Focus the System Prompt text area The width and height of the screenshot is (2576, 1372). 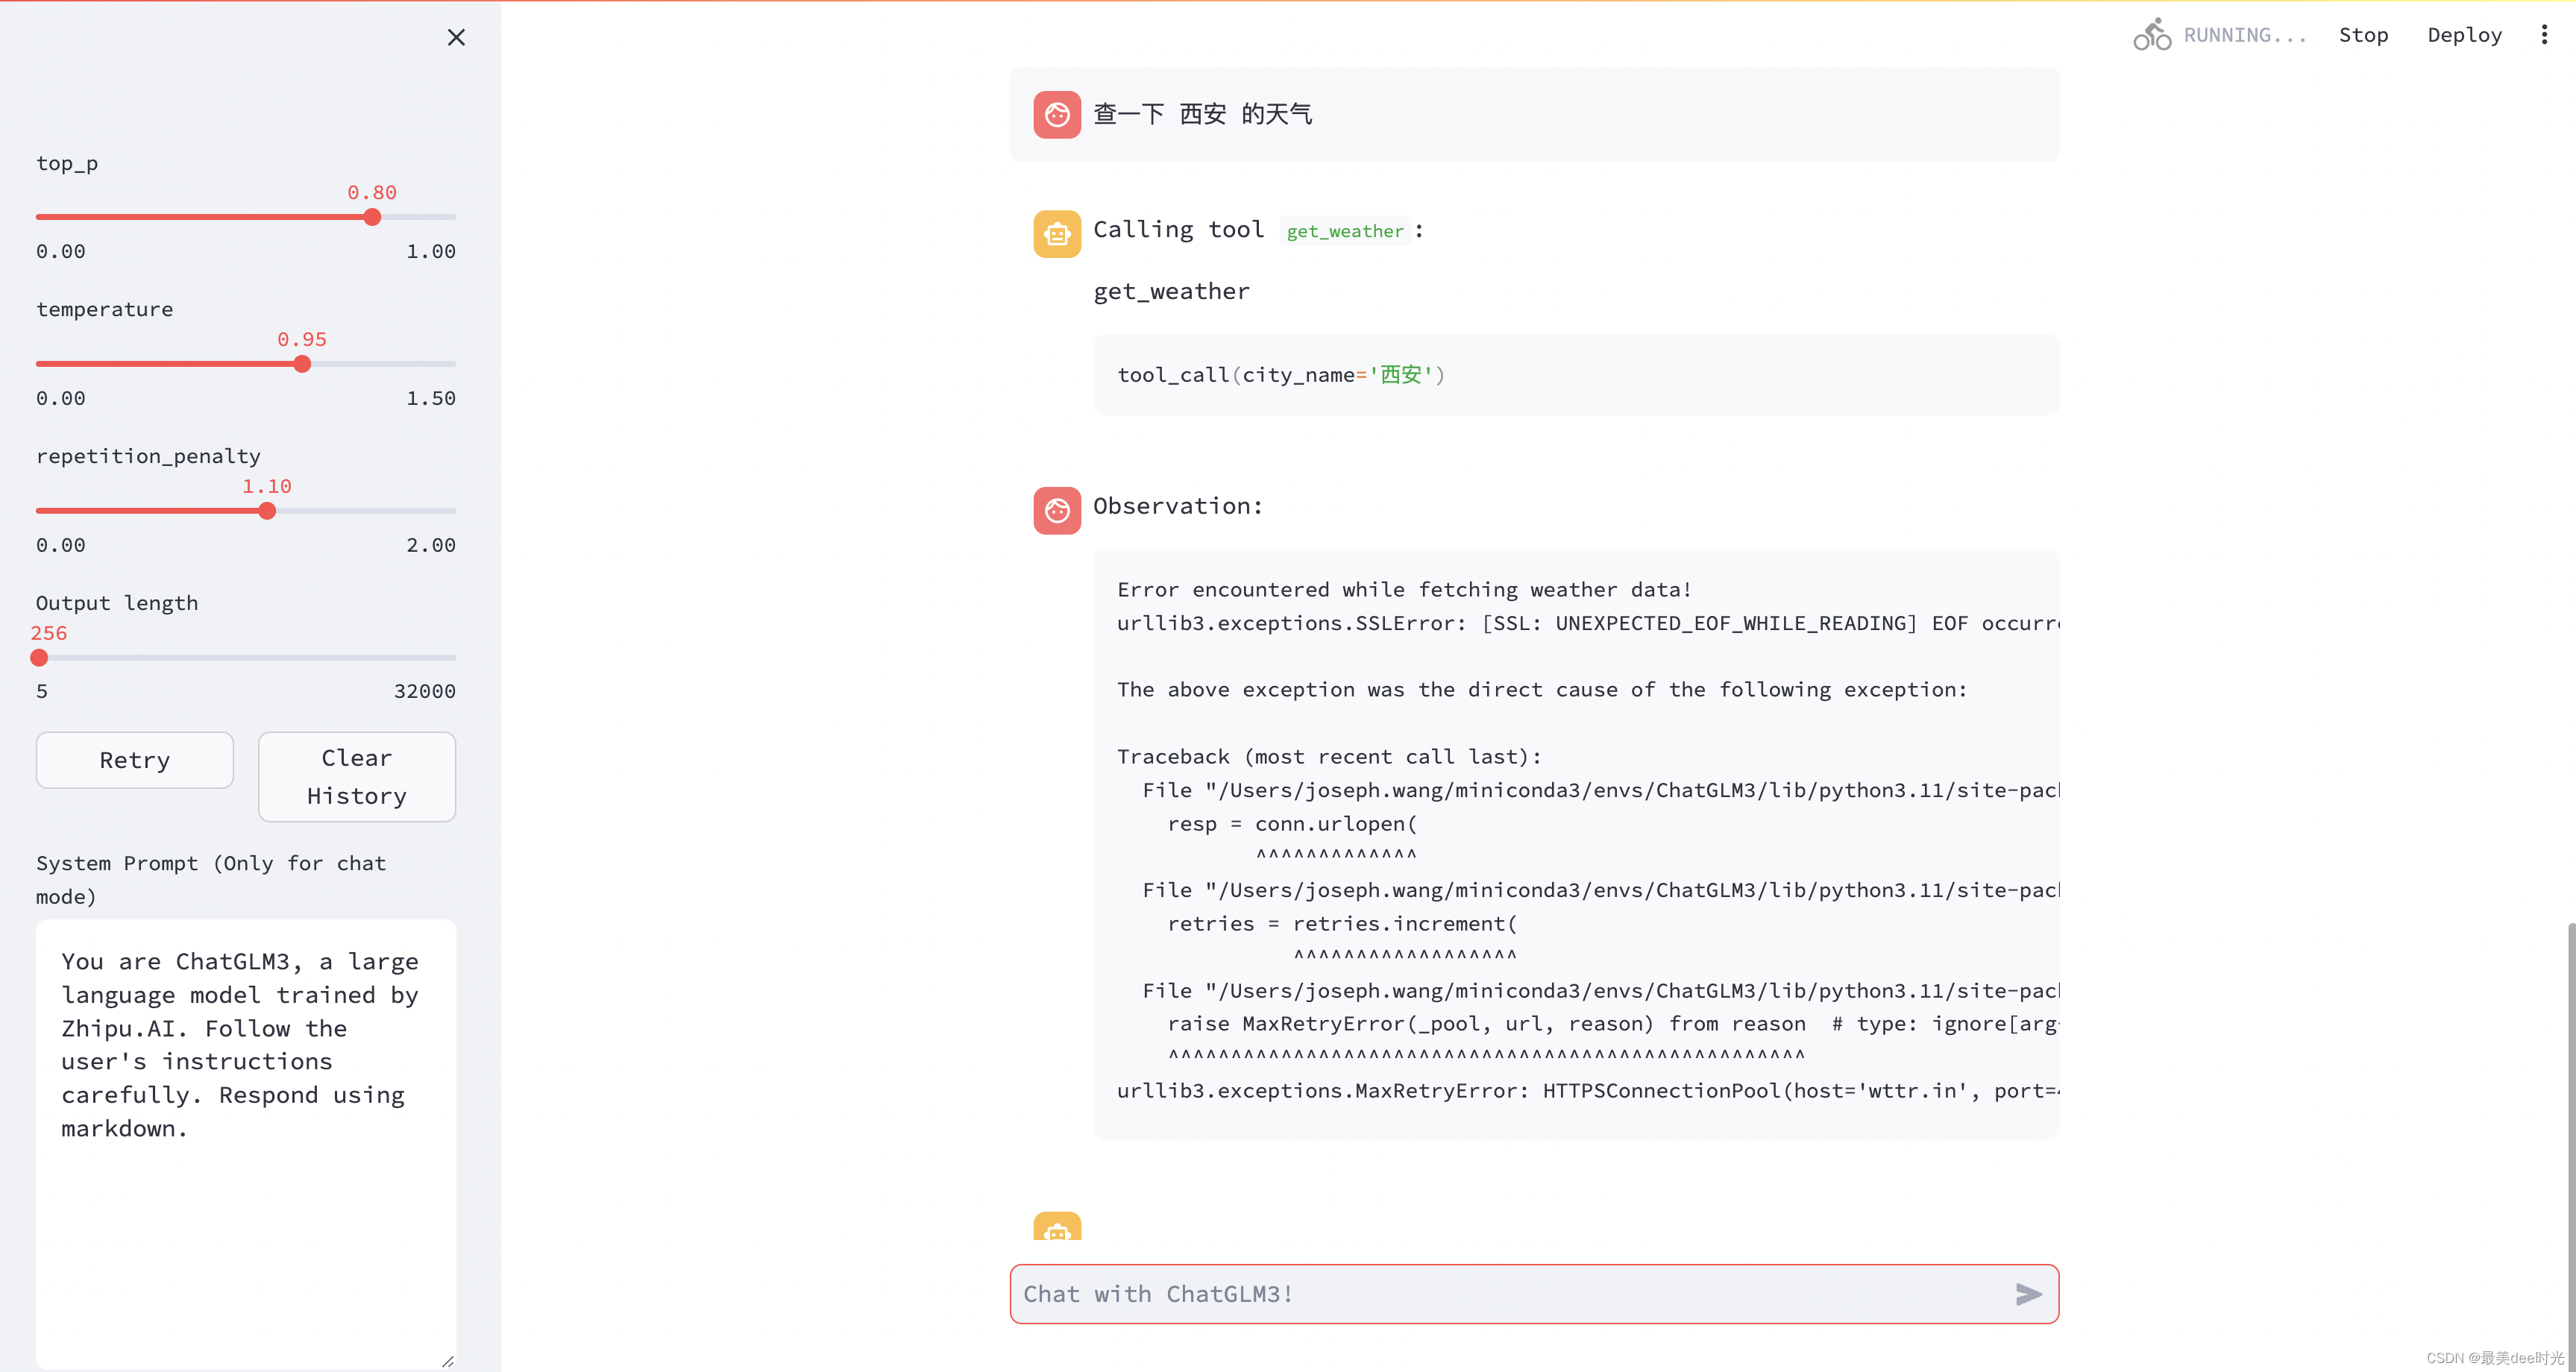[x=246, y=1144]
